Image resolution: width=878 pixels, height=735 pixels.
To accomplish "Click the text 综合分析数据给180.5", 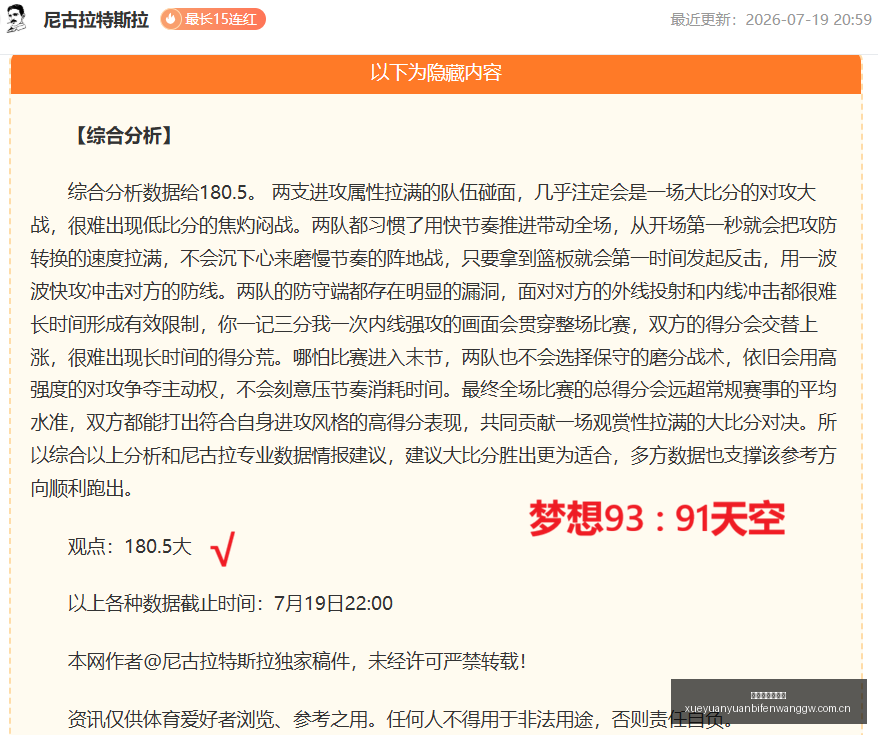I will (162, 193).
